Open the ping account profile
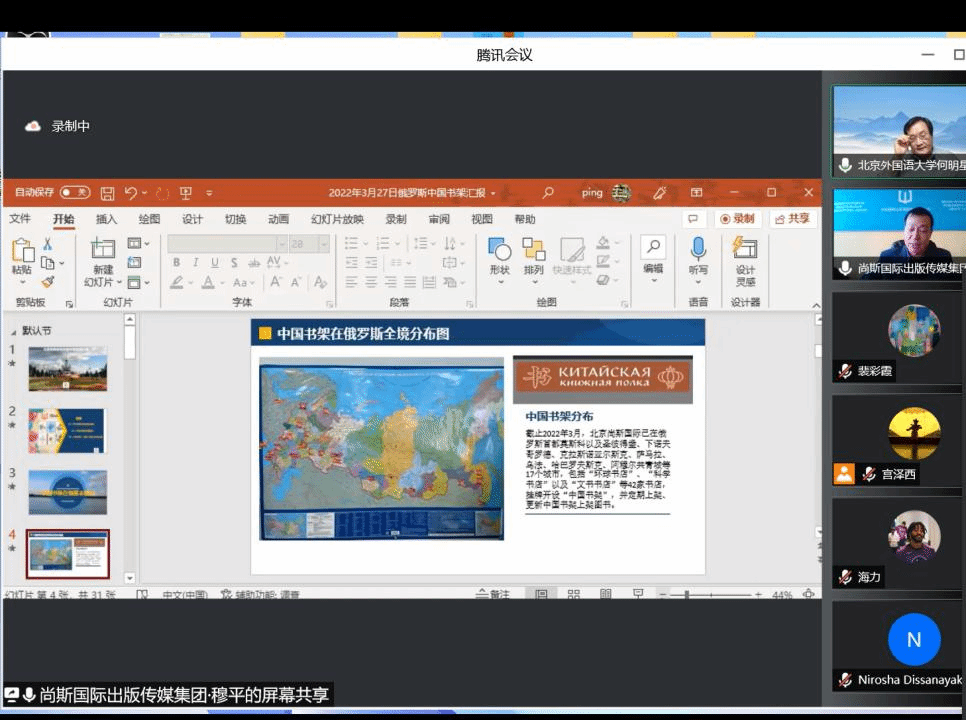This screenshot has height=720, width=966. 606,193
